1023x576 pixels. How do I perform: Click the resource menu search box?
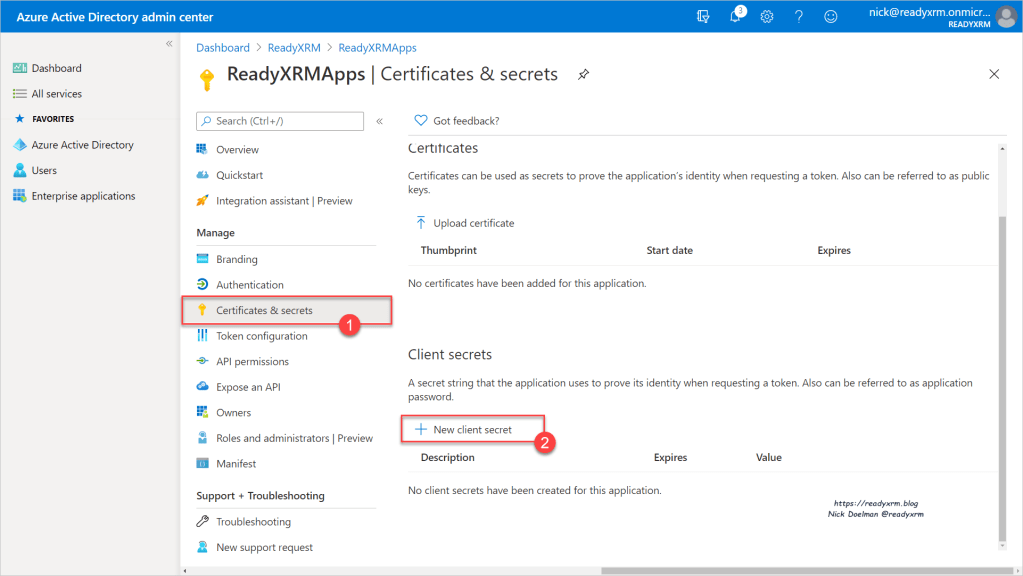pyautogui.click(x=280, y=121)
